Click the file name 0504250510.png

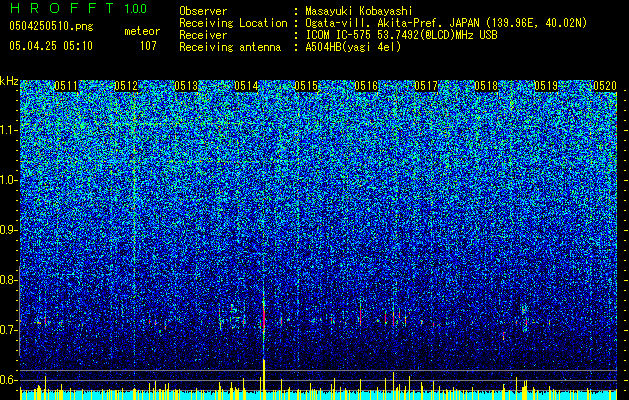51,26
